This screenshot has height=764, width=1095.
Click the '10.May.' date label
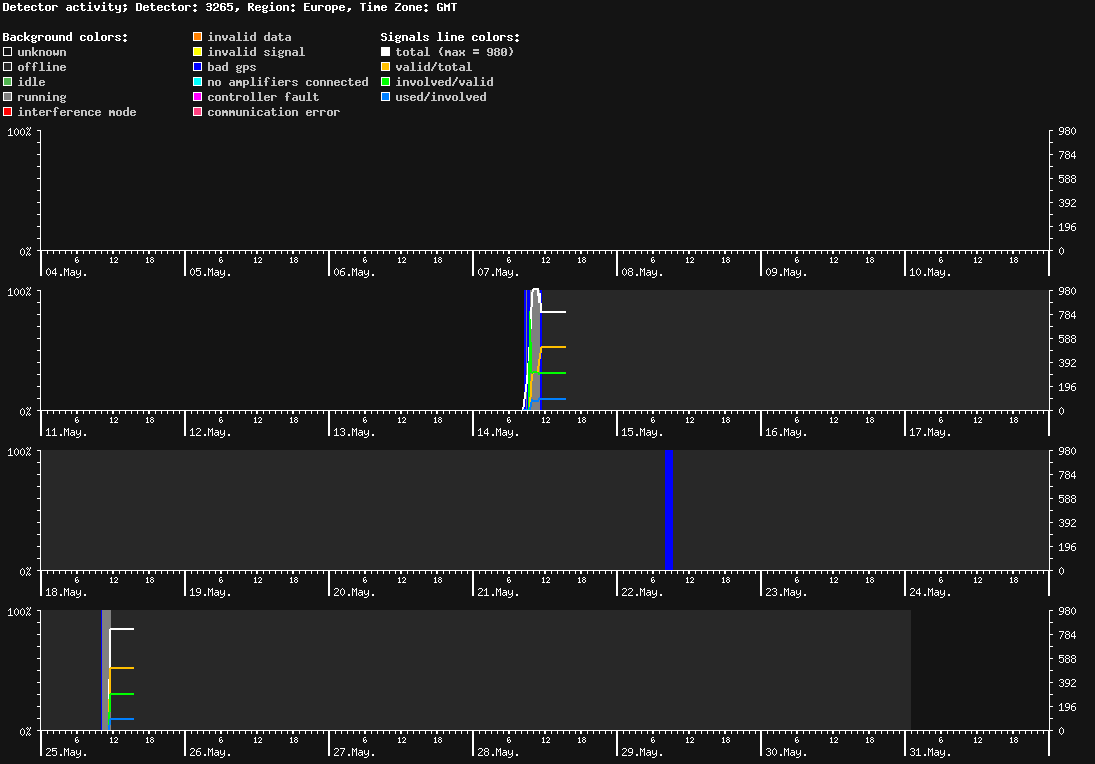point(930,272)
